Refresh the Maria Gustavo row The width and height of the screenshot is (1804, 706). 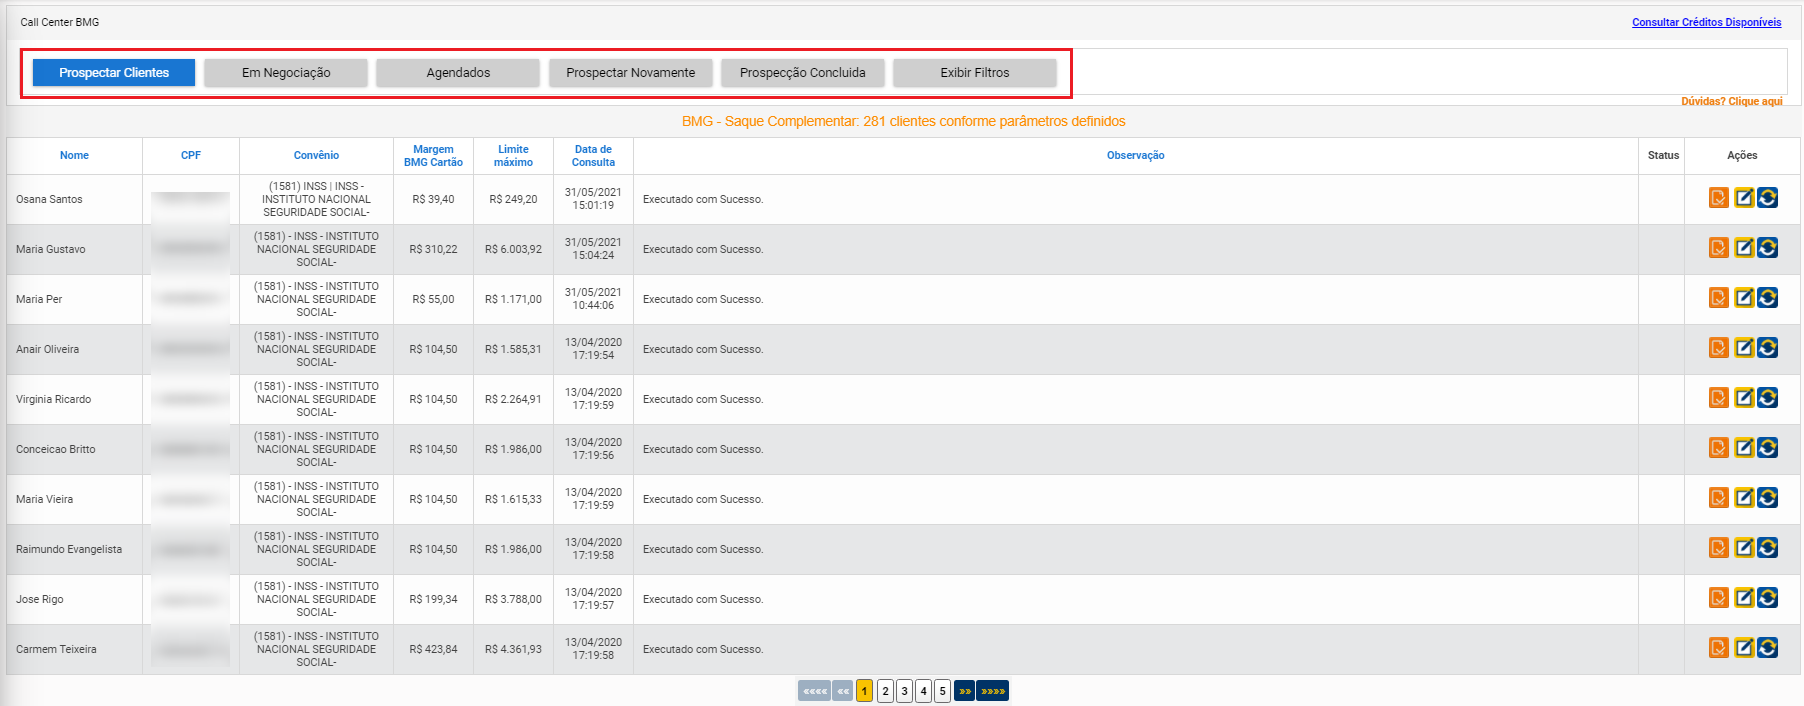point(1767,248)
